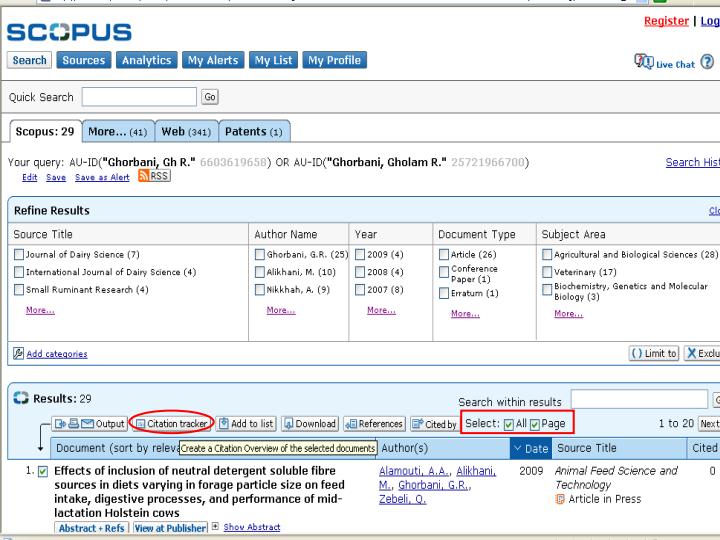
Task: Check Journal of Dairy Science filter
Action: [19, 254]
